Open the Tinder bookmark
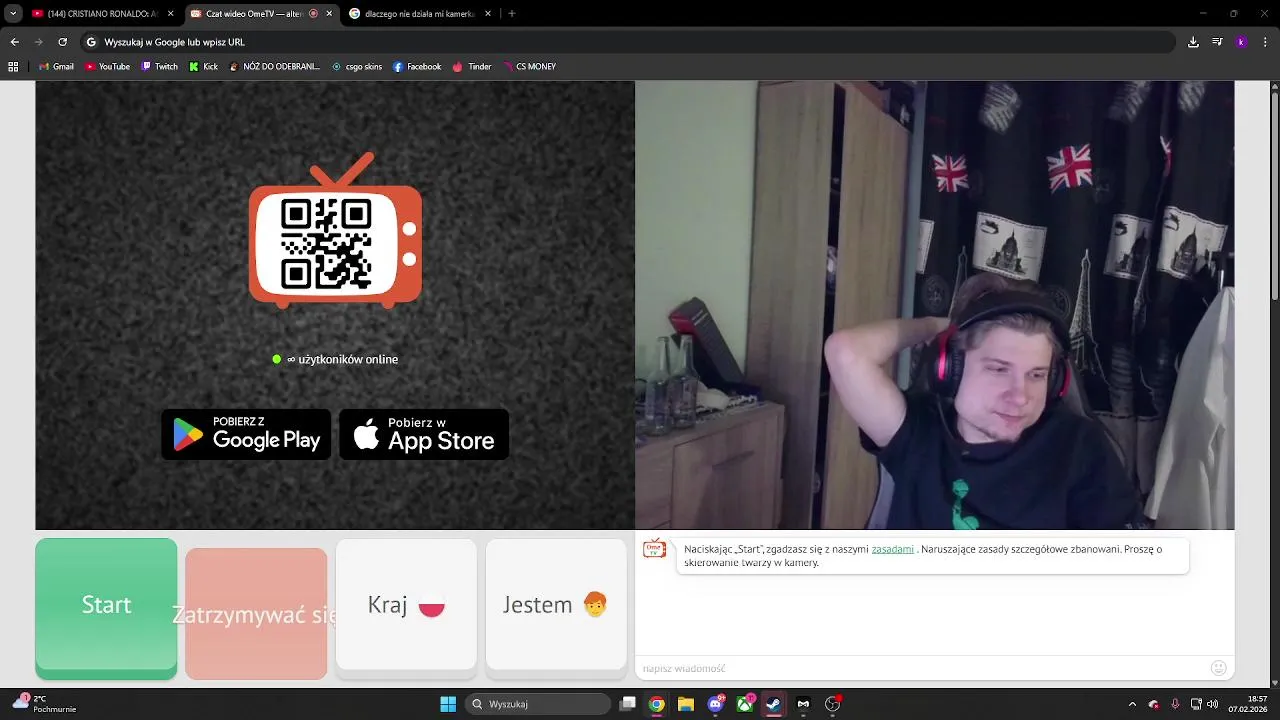This screenshot has height=720, width=1280. pyautogui.click(x=472, y=67)
